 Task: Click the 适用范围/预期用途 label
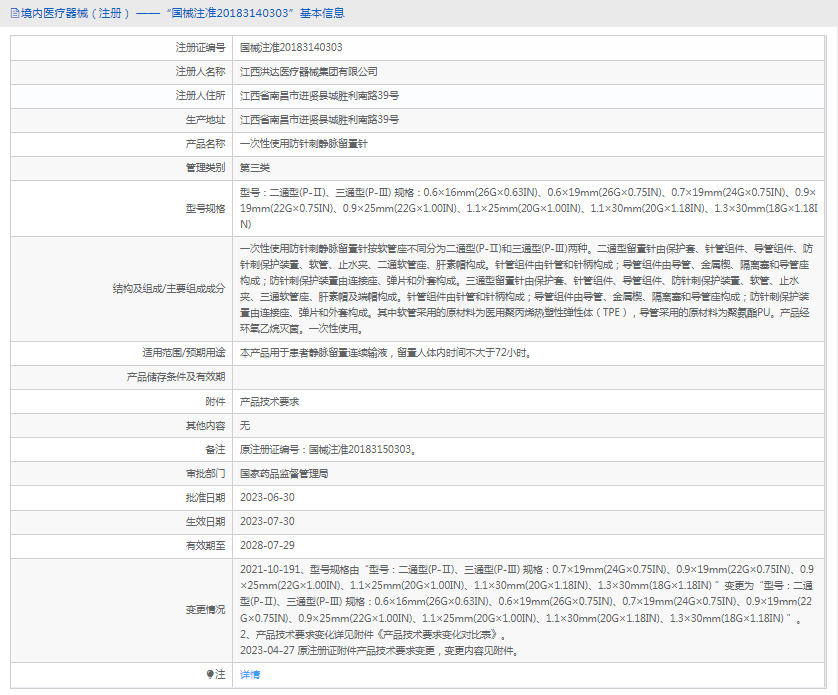point(184,353)
